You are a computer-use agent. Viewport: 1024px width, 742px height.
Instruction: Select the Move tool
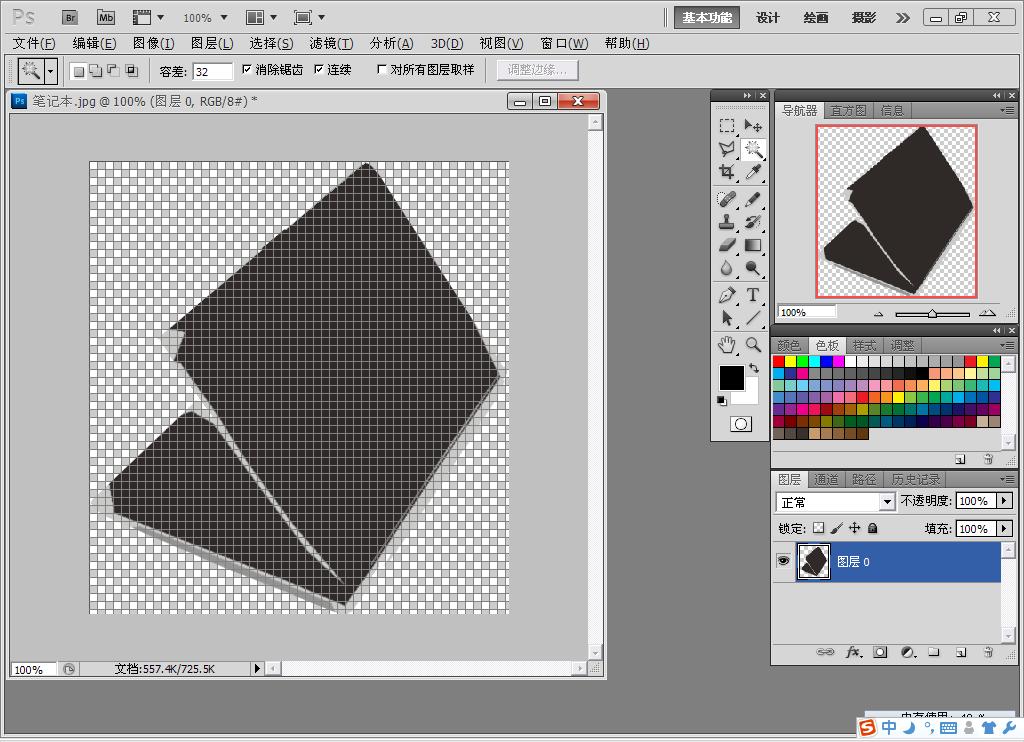pyautogui.click(x=753, y=125)
